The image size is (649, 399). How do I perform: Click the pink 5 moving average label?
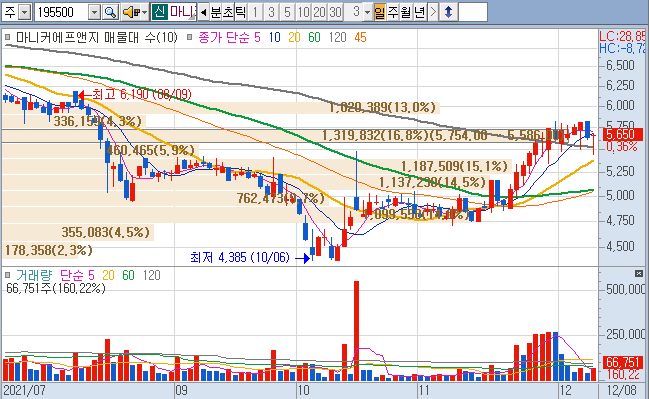click(257, 38)
